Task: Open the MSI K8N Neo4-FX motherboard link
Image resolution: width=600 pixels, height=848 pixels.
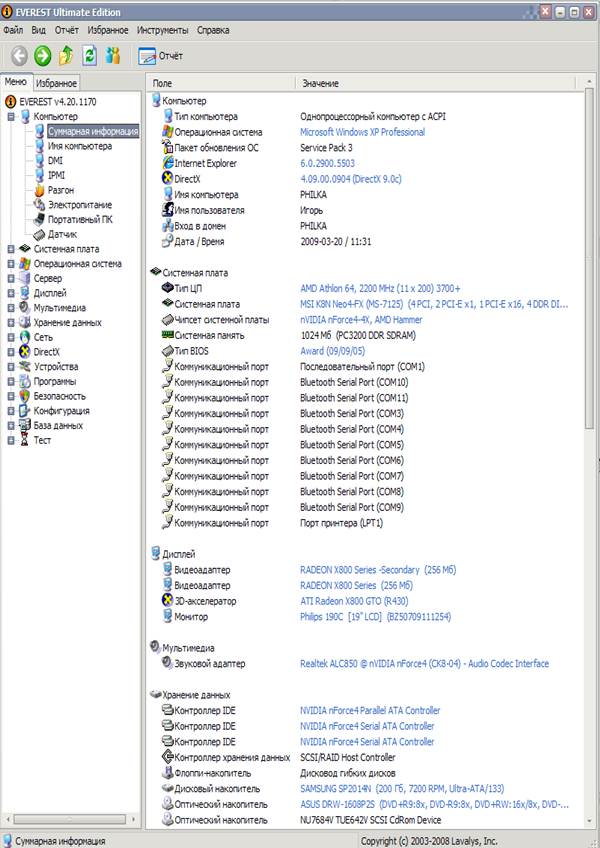Action: [x=434, y=304]
